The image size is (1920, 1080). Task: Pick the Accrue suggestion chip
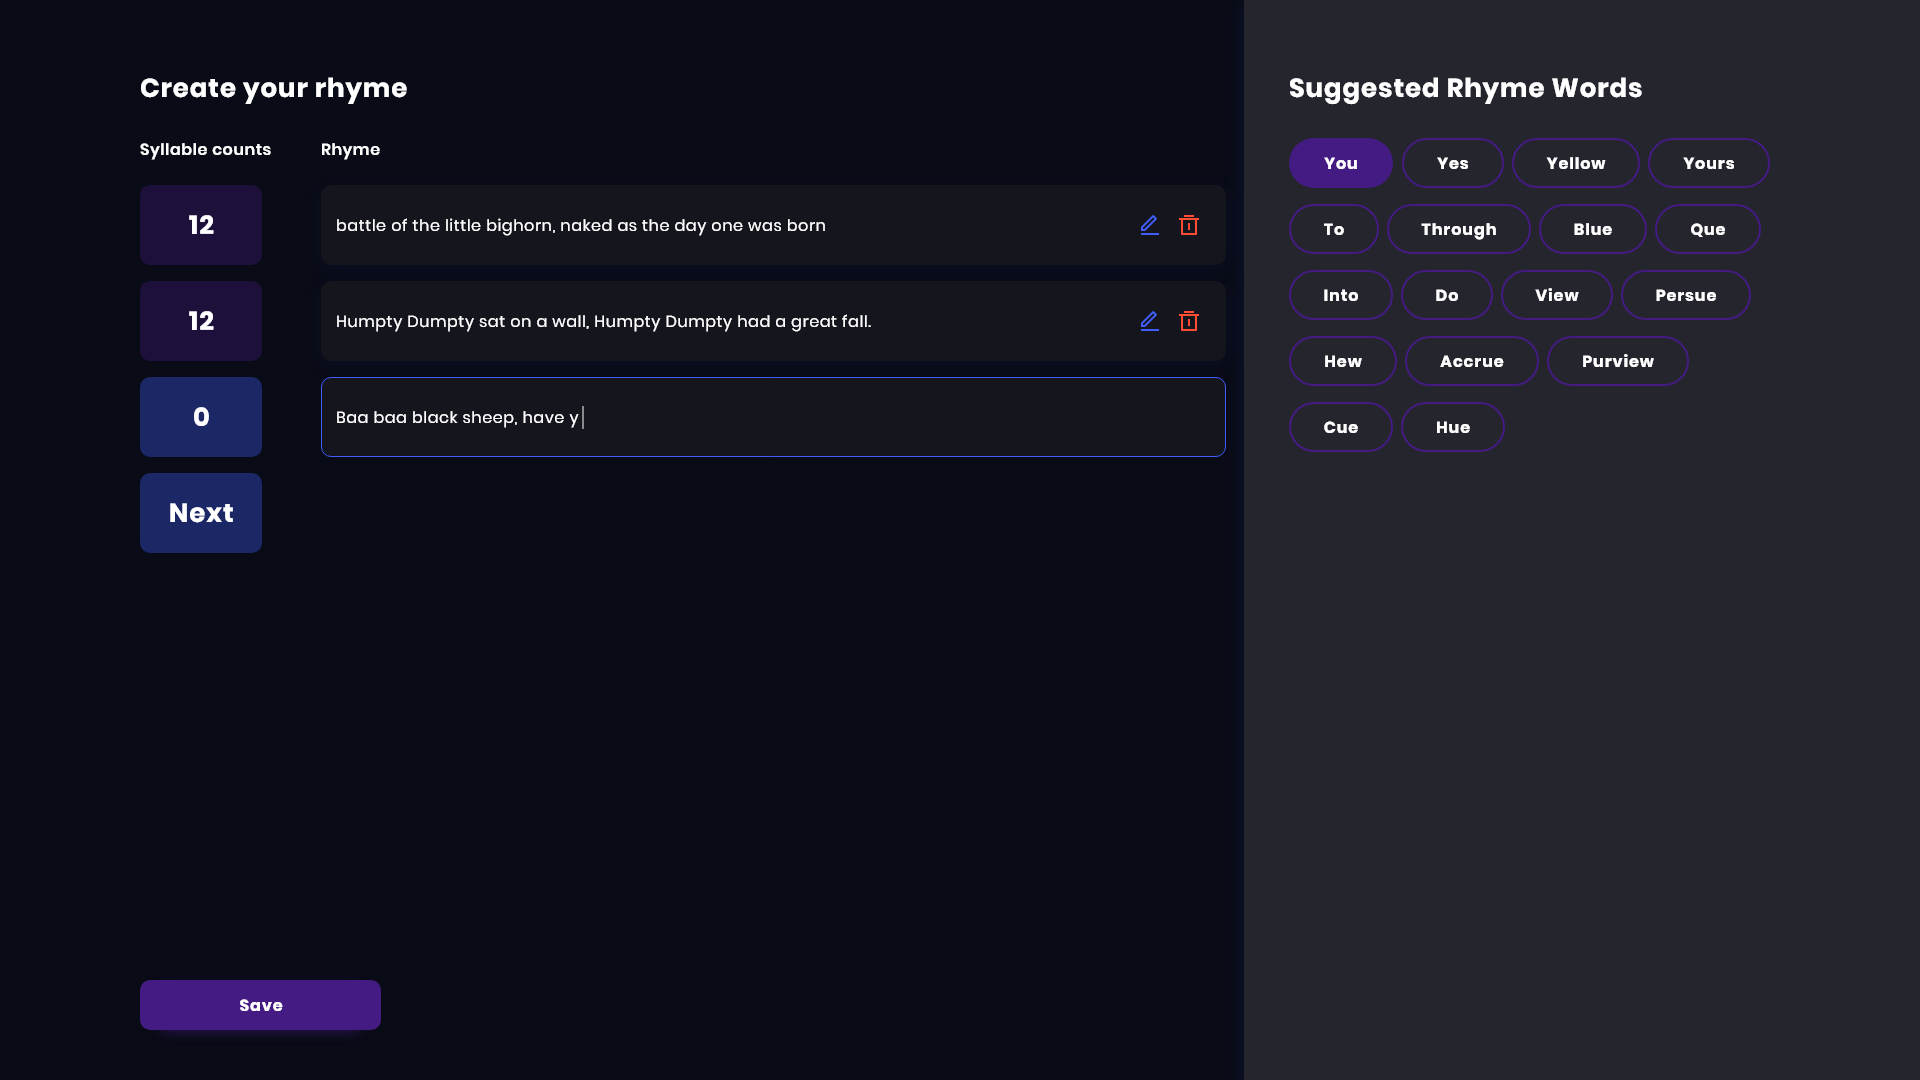1471,361
